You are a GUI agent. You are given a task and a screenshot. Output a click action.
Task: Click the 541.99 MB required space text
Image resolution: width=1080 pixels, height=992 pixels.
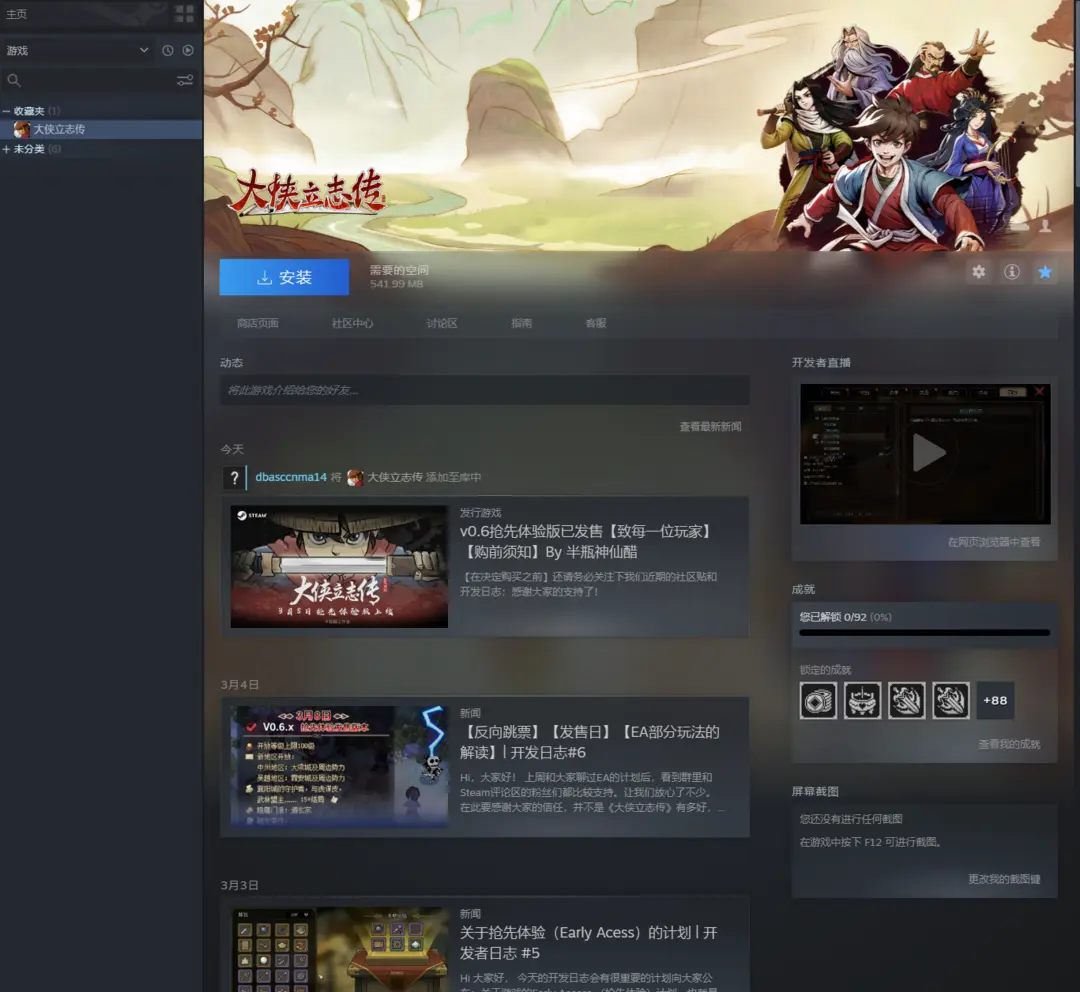tap(396, 284)
